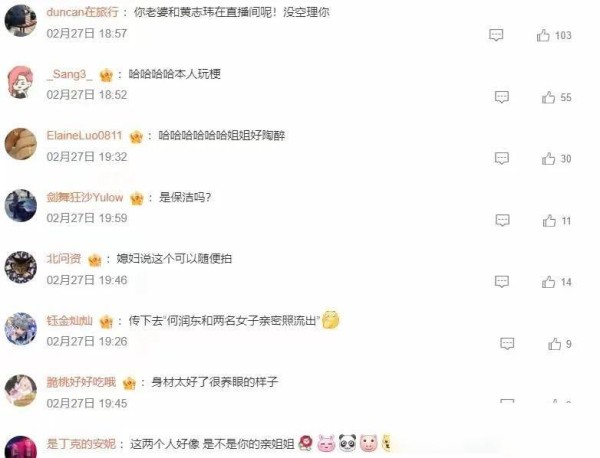Open the _Sang3_ user profile link
The height and width of the screenshot is (458, 600).
(x=69, y=74)
